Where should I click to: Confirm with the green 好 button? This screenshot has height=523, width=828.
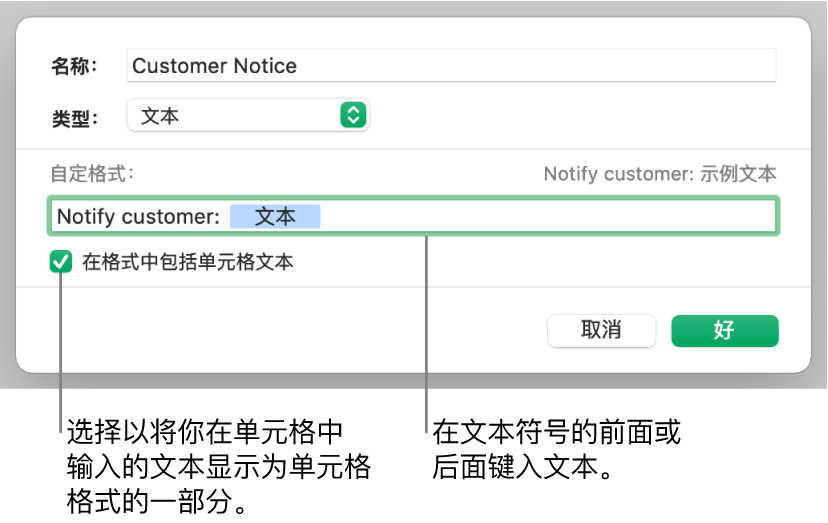724,331
